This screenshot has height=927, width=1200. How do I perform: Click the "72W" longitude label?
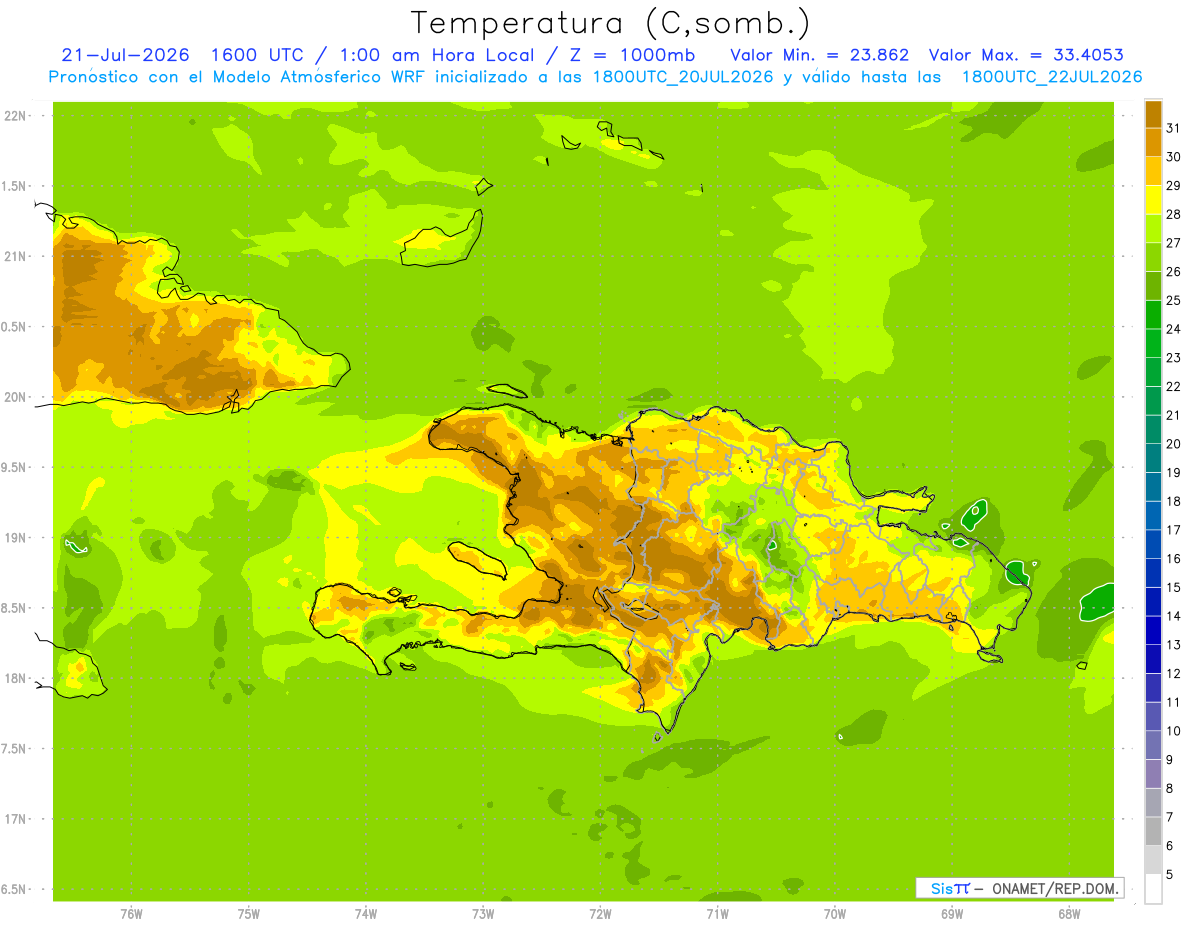[600, 913]
